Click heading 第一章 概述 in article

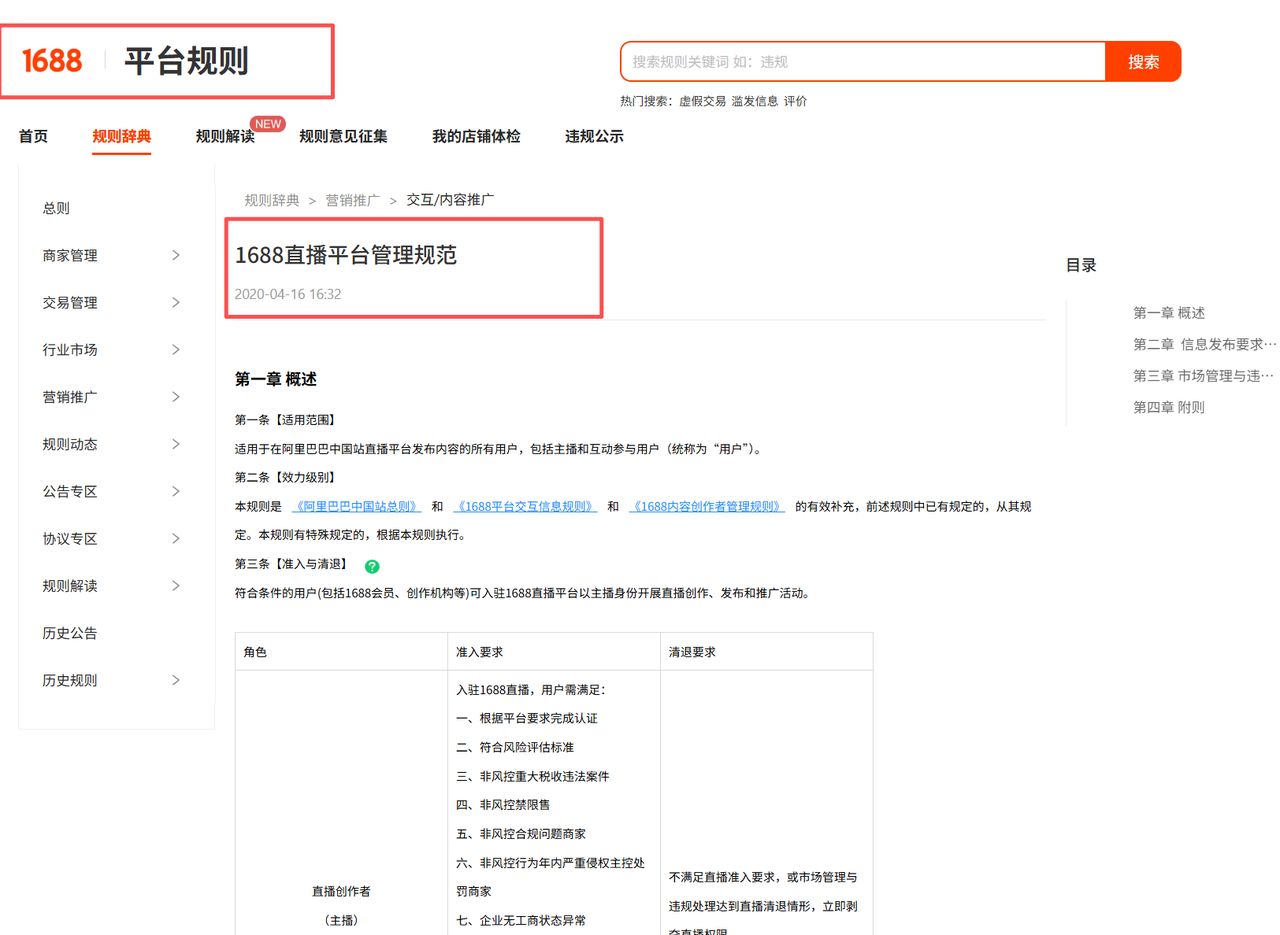pos(276,379)
